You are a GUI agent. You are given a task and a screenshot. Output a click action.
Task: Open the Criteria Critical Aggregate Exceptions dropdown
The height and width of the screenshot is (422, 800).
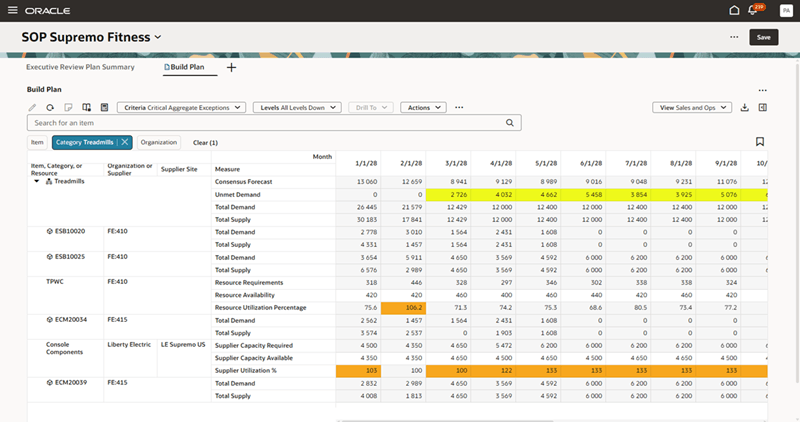pos(182,107)
